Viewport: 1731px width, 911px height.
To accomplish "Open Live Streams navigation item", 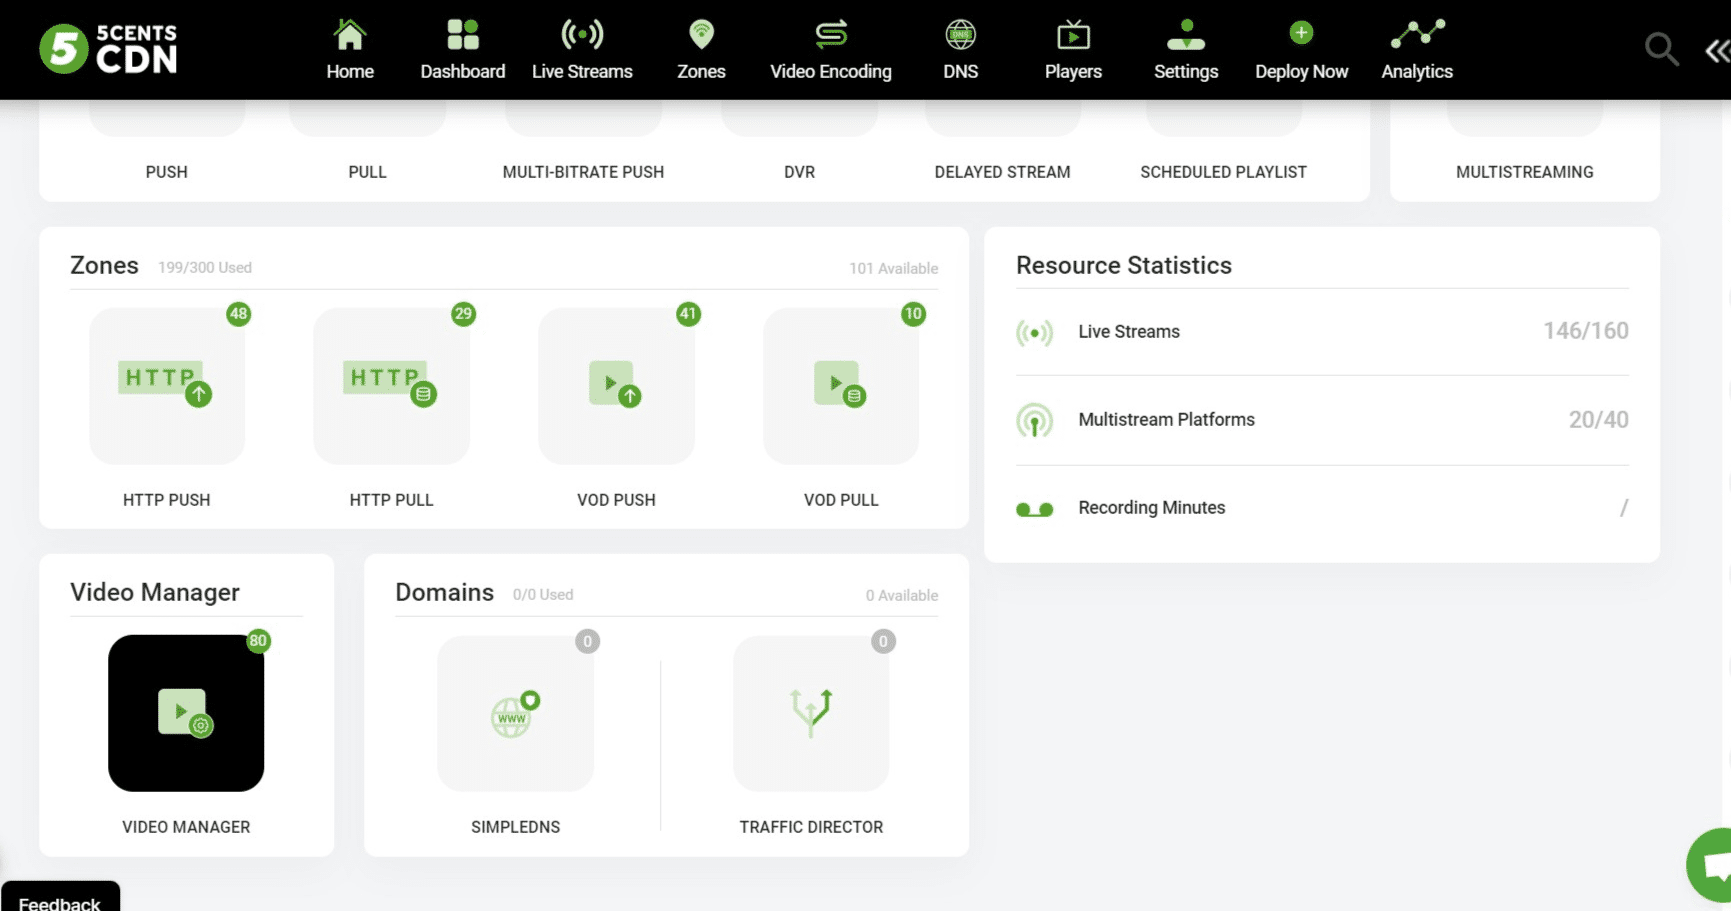I will pyautogui.click(x=582, y=50).
